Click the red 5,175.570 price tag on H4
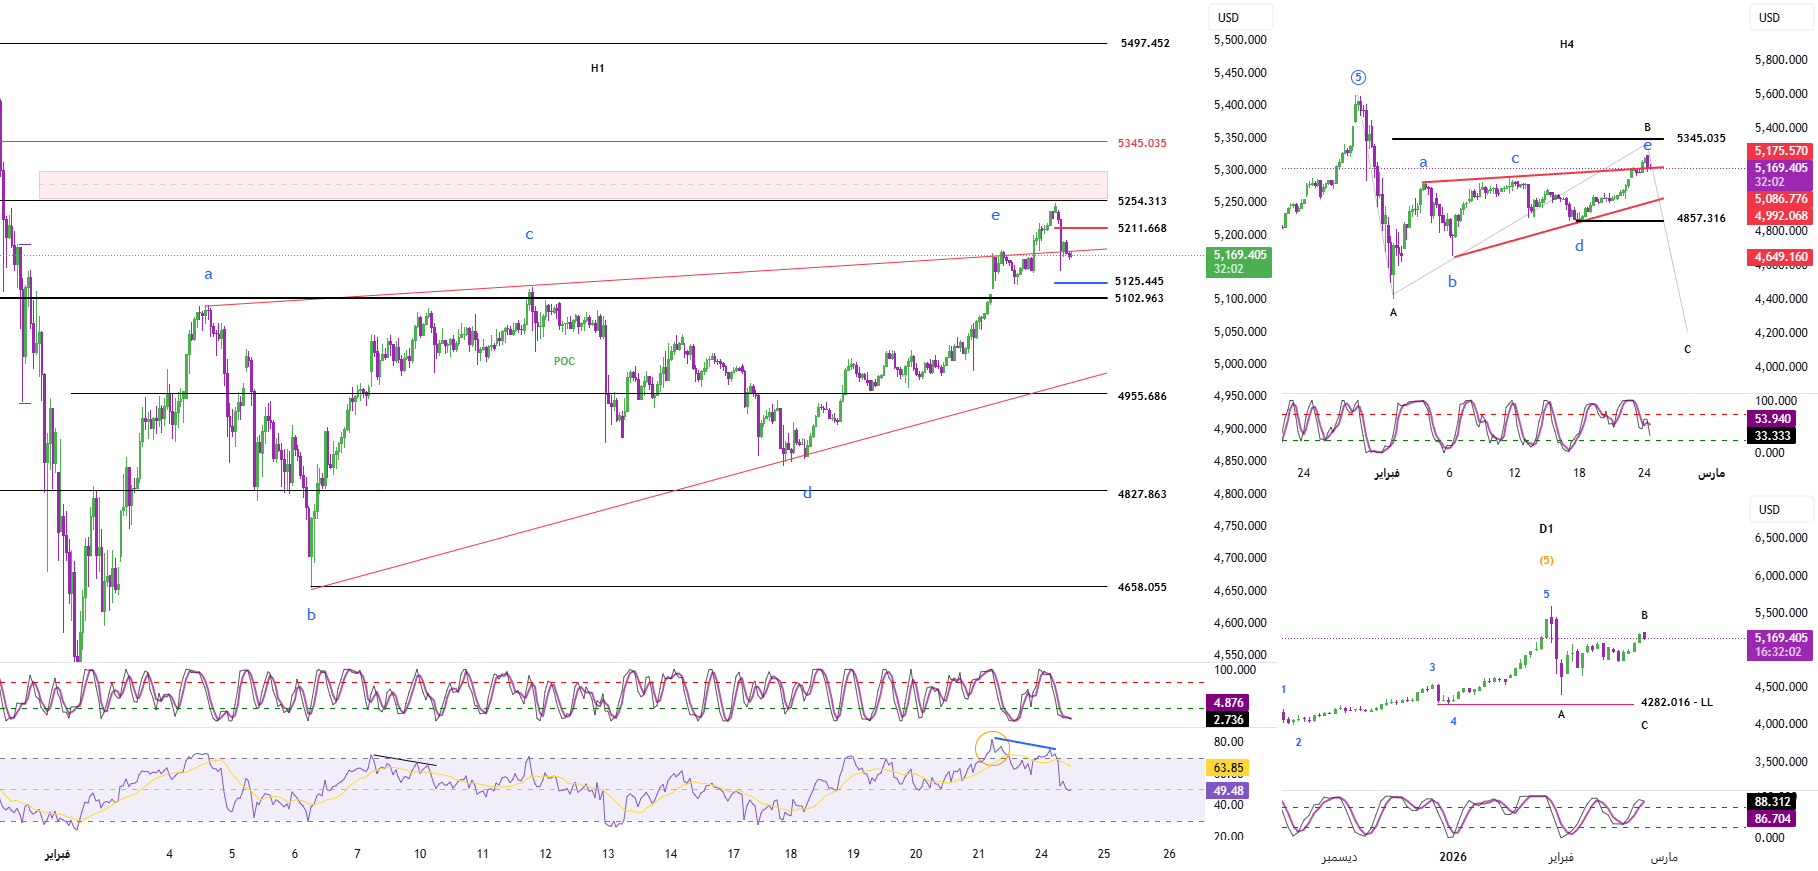This screenshot has width=1818, height=871. [x=1780, y=151]
